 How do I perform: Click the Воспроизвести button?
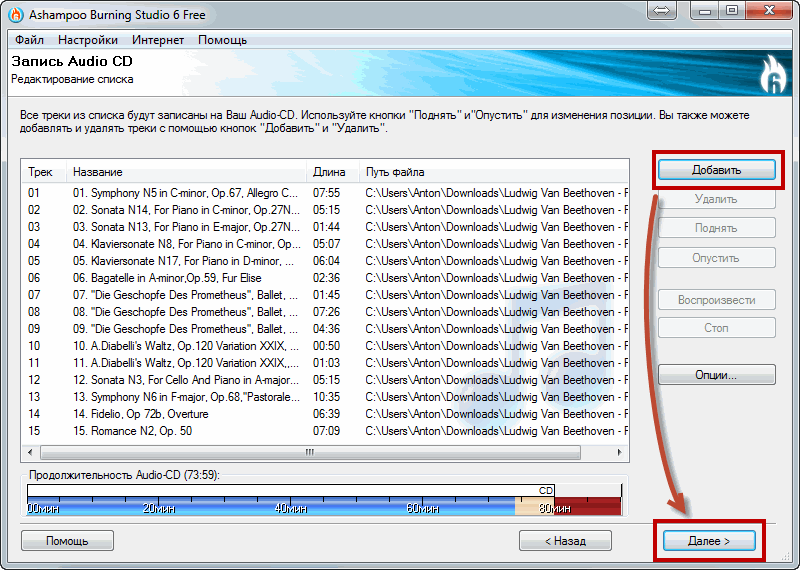click(716, 300)
